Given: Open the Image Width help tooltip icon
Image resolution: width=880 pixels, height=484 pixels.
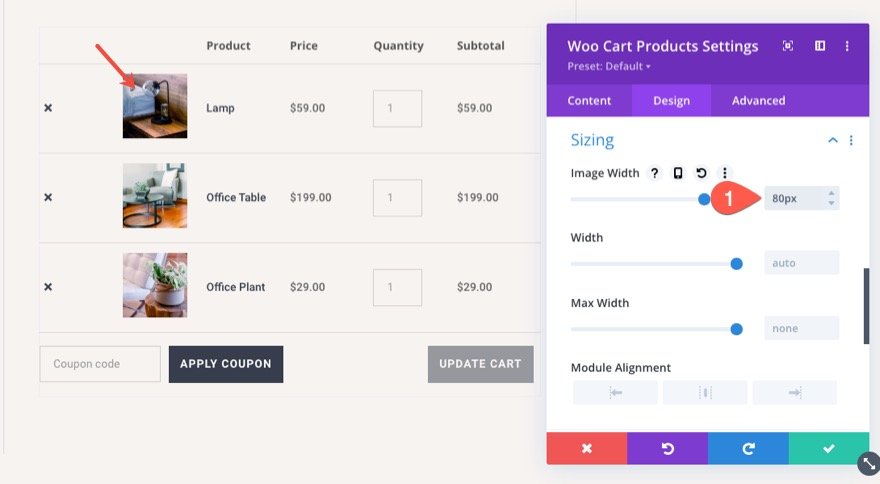Looking at the screenshot, I should click(x=655, y=173).
